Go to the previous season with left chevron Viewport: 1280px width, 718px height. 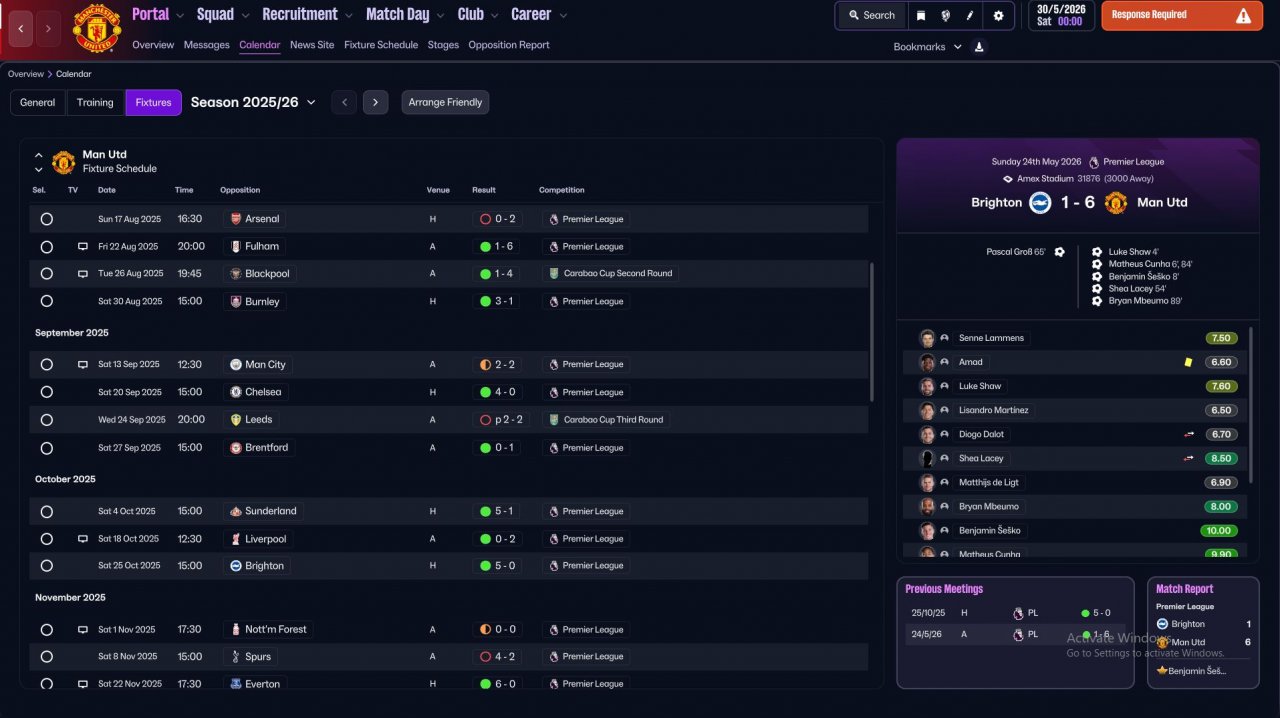(x=344, y=102)
